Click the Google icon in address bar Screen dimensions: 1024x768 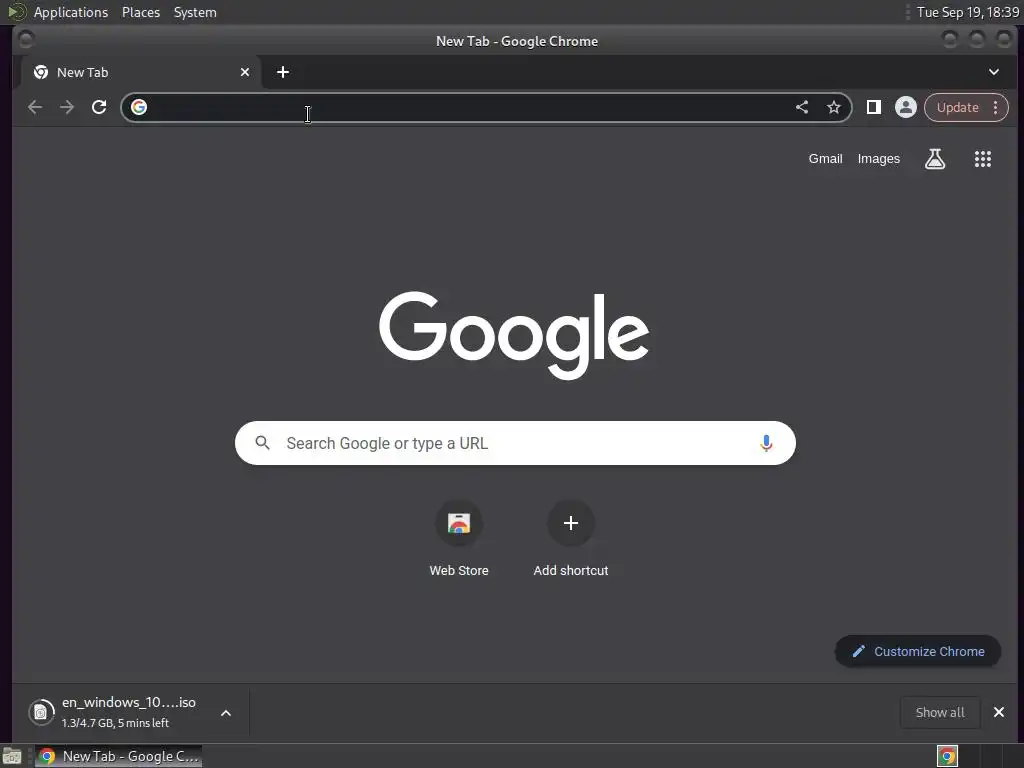(139, 107)
